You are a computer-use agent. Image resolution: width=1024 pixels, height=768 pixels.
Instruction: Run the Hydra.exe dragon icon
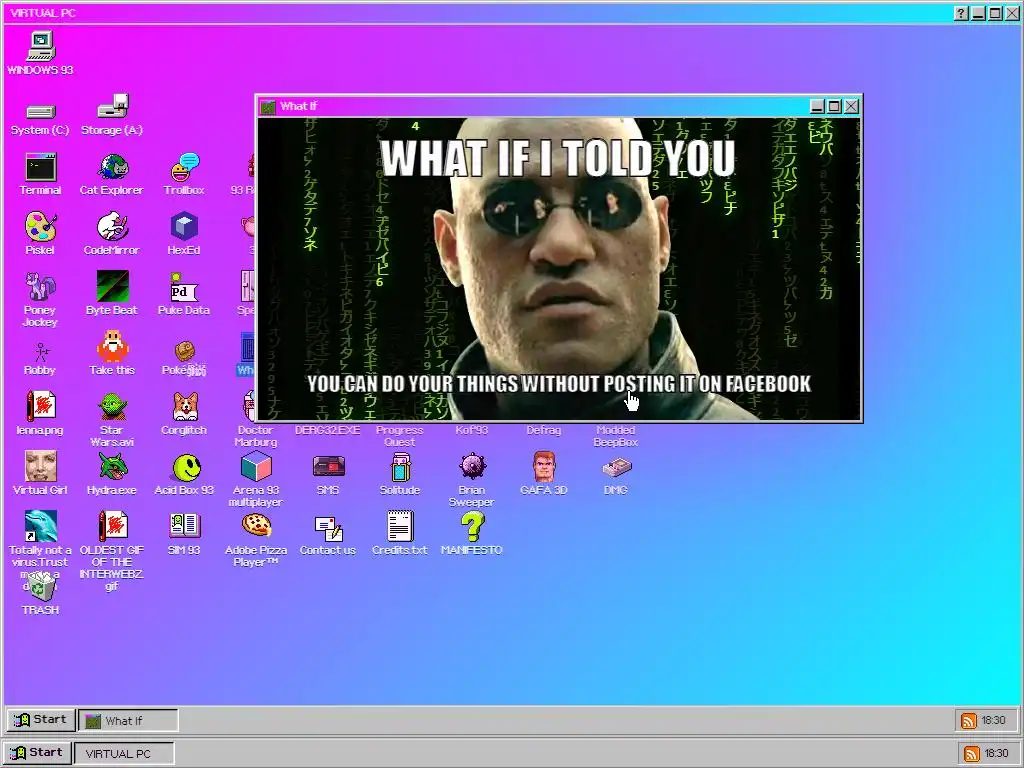coord(112,466)
